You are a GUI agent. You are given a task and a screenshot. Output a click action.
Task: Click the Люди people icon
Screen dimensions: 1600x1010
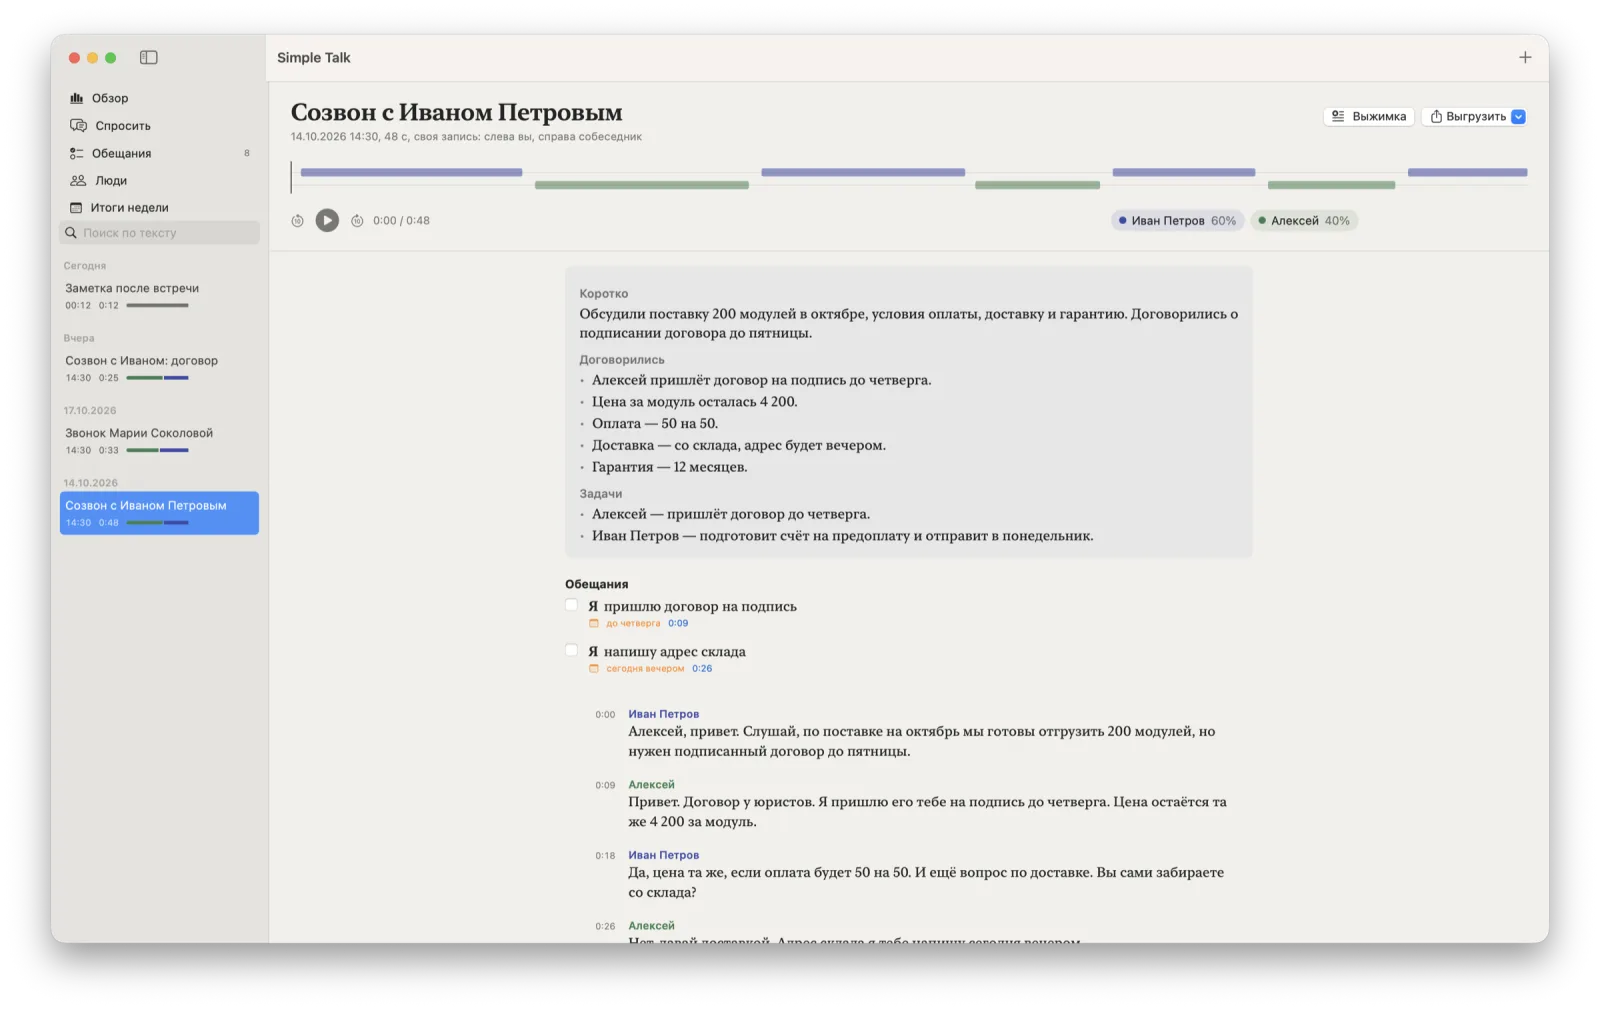(78, 180)
